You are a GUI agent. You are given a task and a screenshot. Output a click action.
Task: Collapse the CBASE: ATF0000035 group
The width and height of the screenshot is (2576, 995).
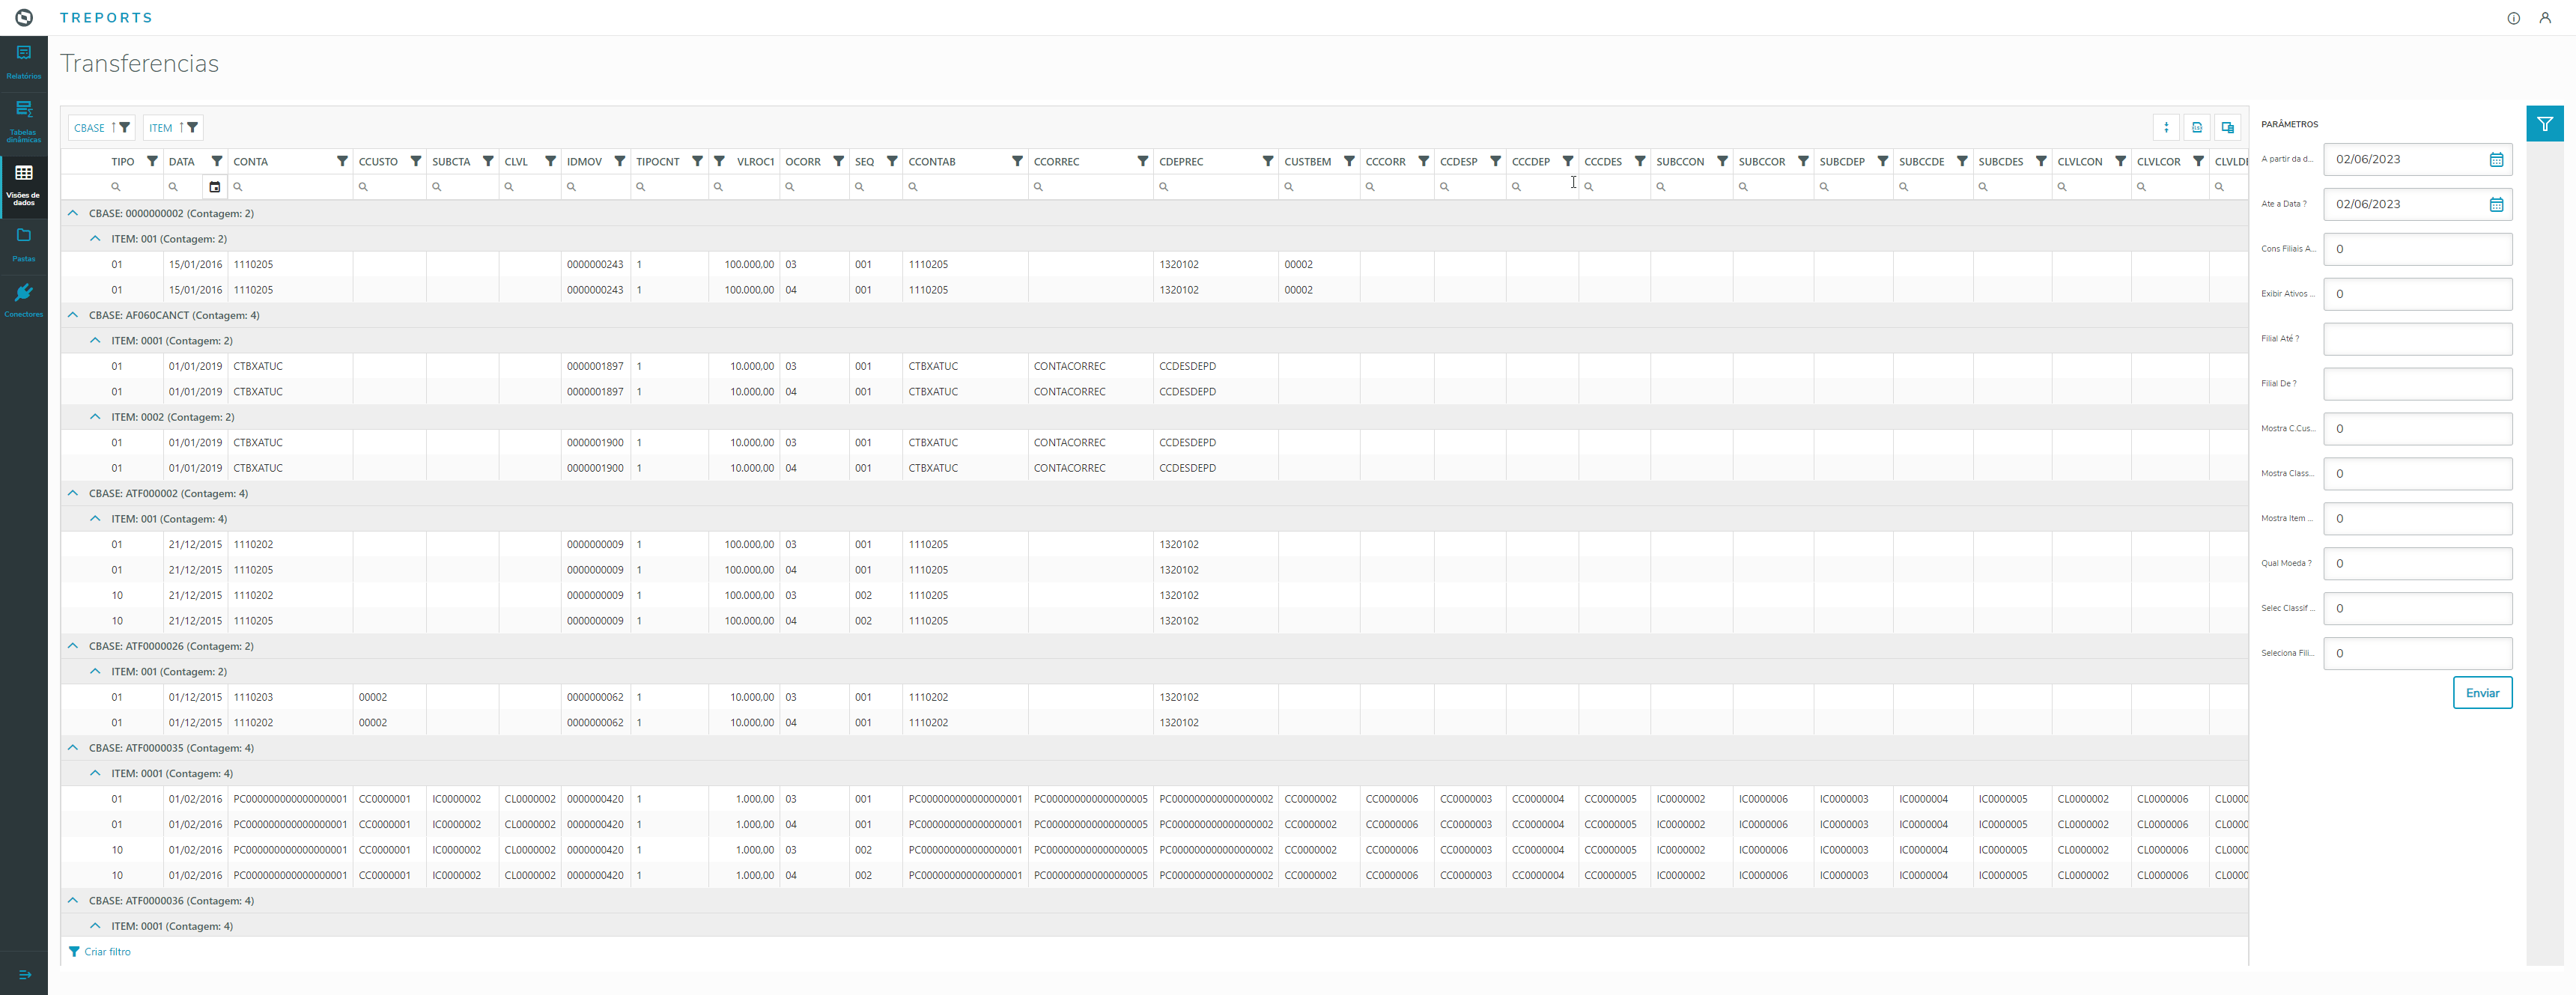(73, 748)
